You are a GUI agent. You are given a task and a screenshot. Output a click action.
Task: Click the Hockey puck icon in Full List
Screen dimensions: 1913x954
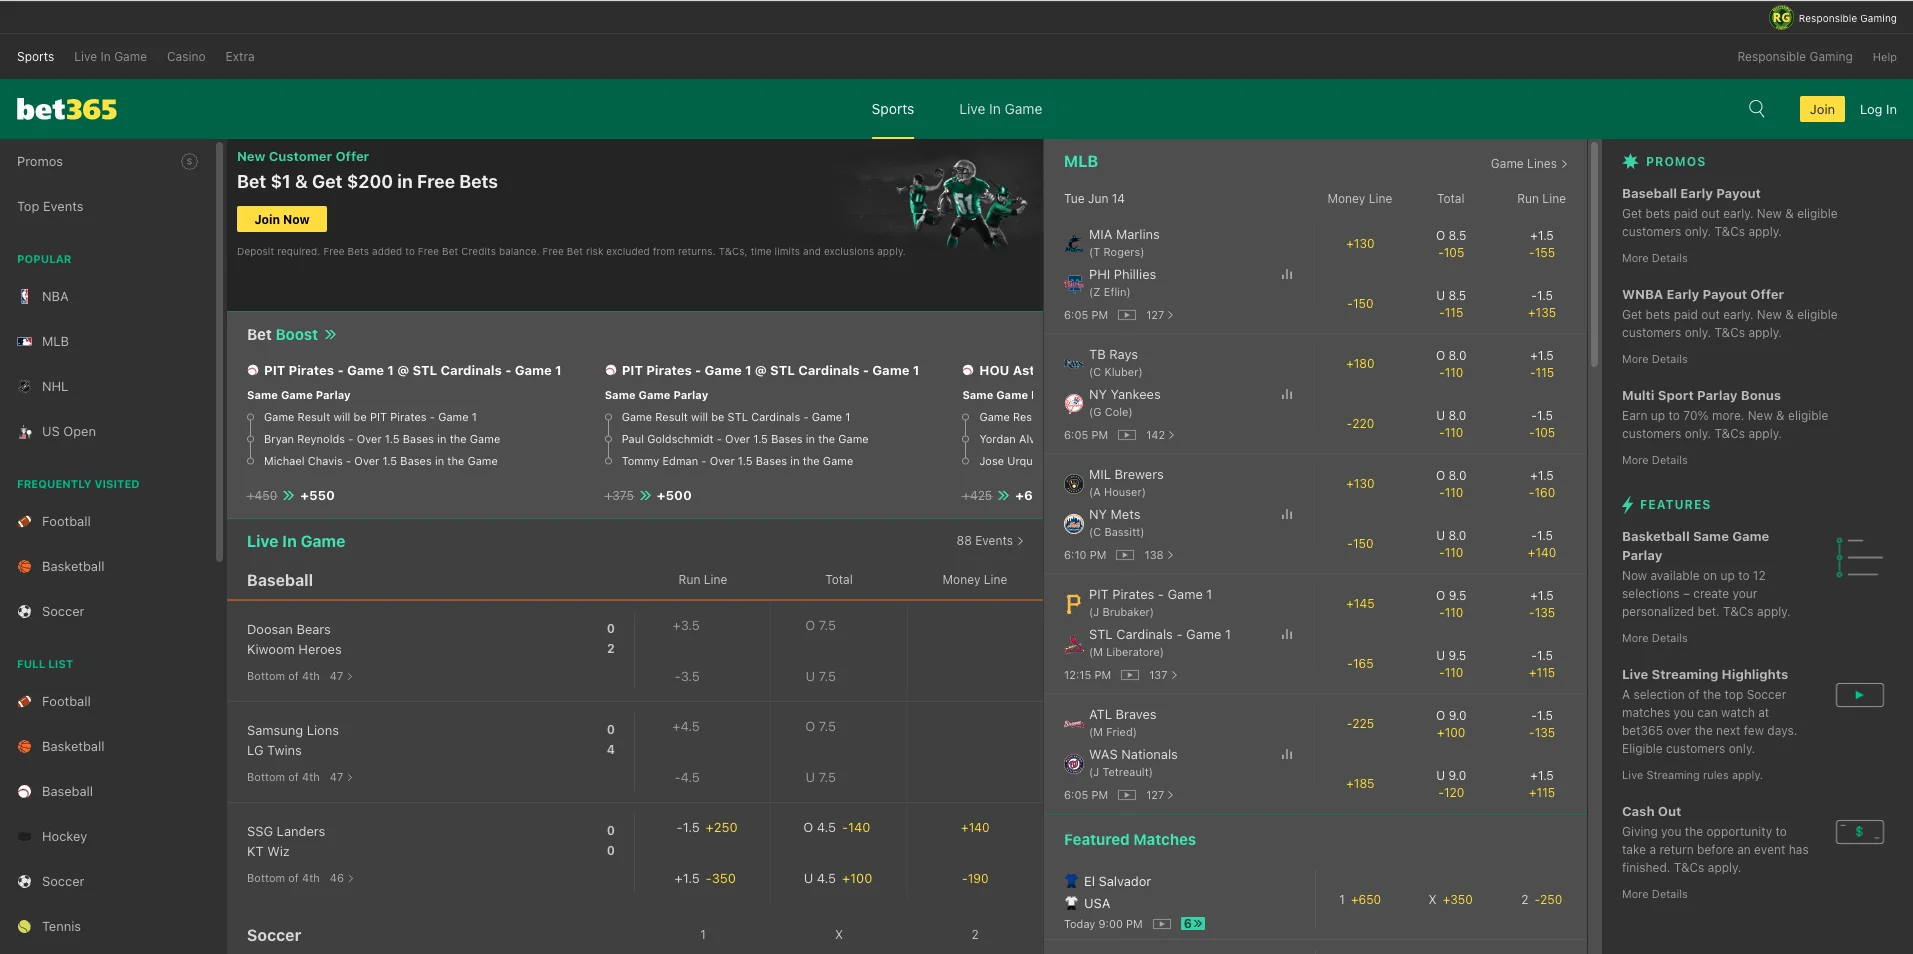click(x=25, y=837)
